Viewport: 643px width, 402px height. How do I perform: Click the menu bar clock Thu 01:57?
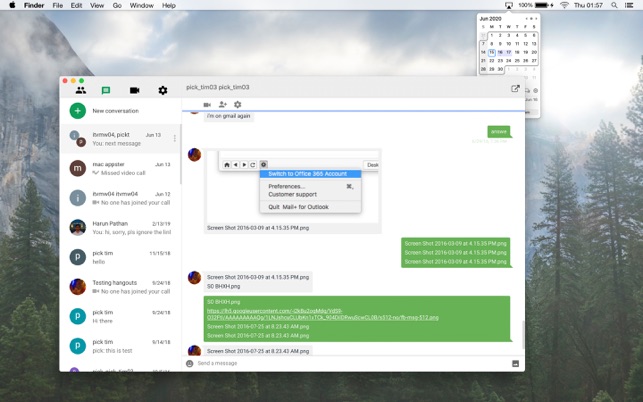tap(588, 5)
